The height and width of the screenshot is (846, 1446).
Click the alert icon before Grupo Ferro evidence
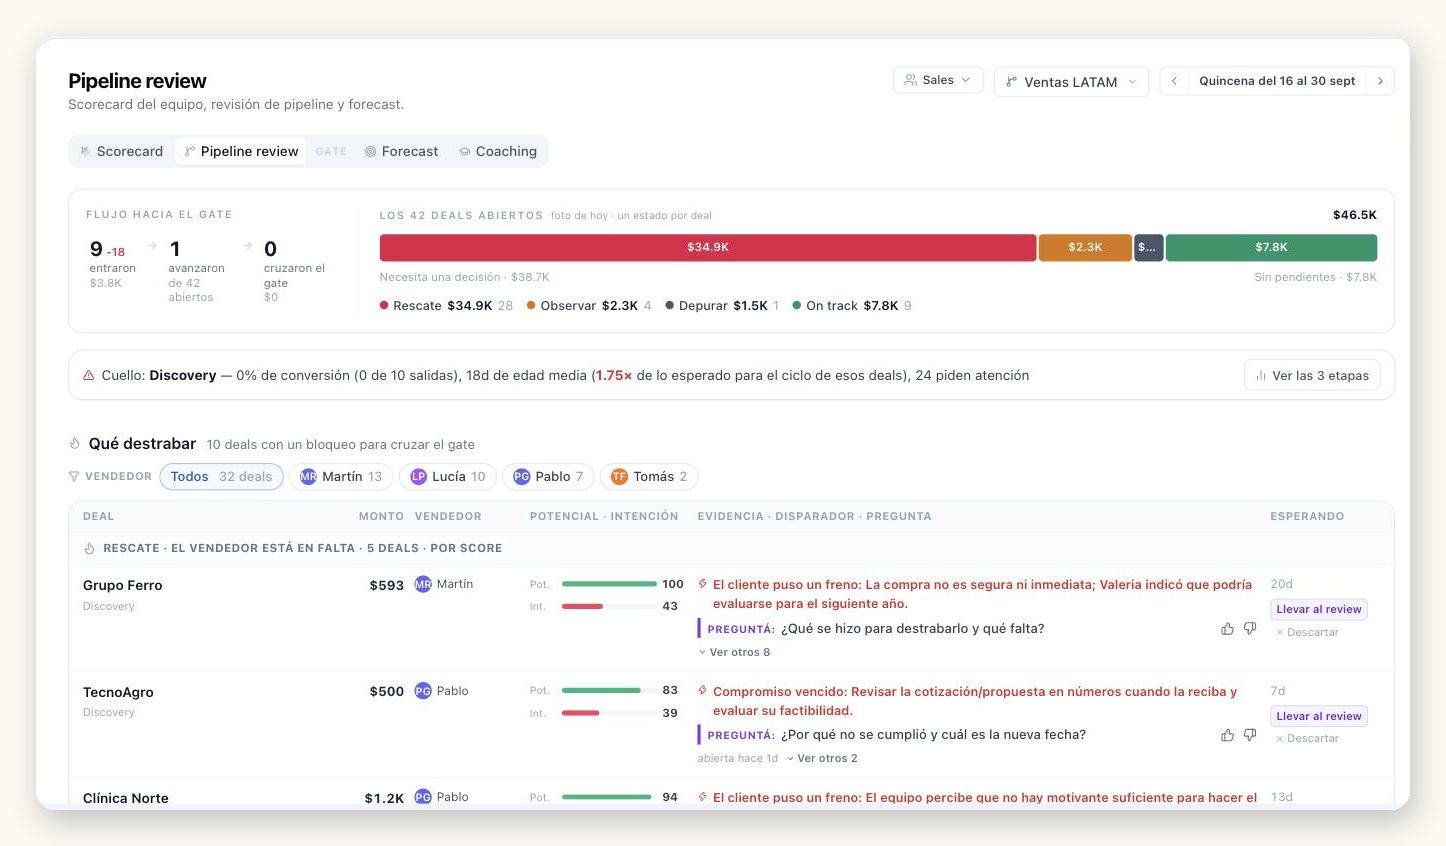(703, 584)
